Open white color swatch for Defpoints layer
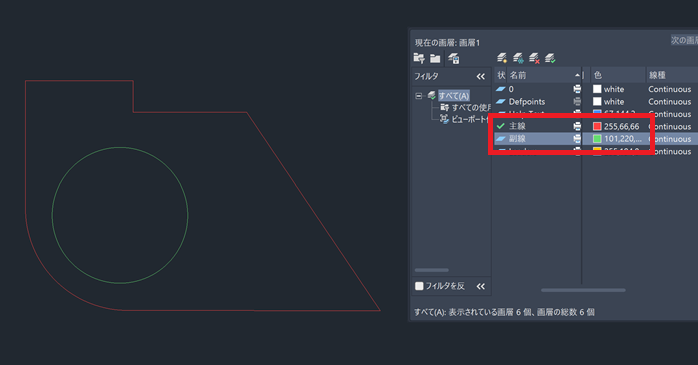The image size is (698, 365). point(597,101)
